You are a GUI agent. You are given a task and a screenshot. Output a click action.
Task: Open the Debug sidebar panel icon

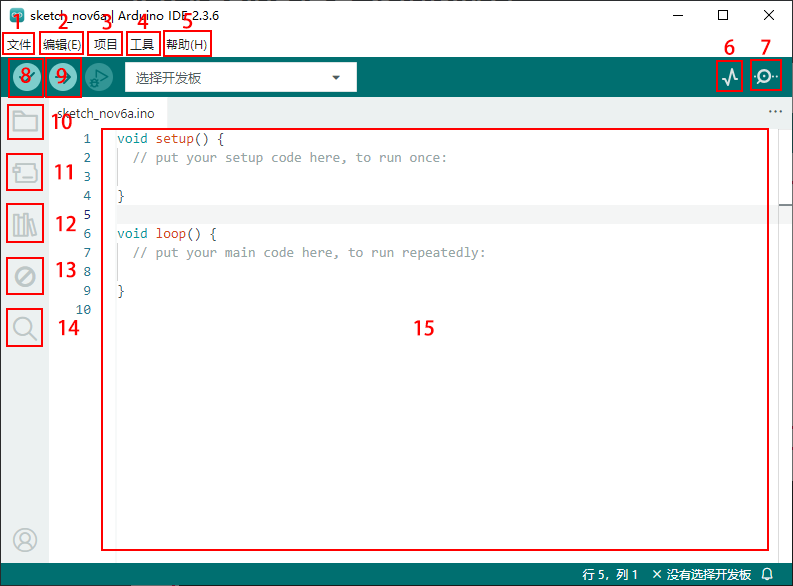pos(25,276)
